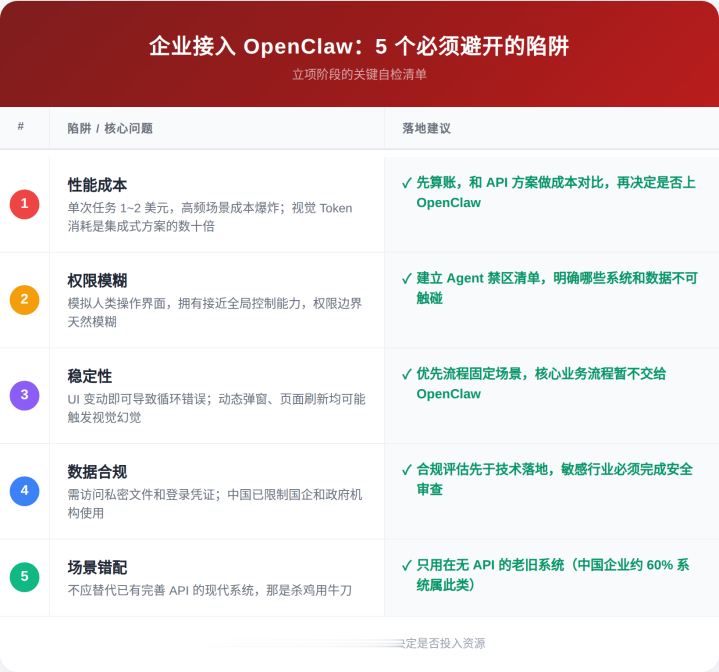
Task: Click description '需访问私密文件和登录凭证'
Action: (215, 504)
